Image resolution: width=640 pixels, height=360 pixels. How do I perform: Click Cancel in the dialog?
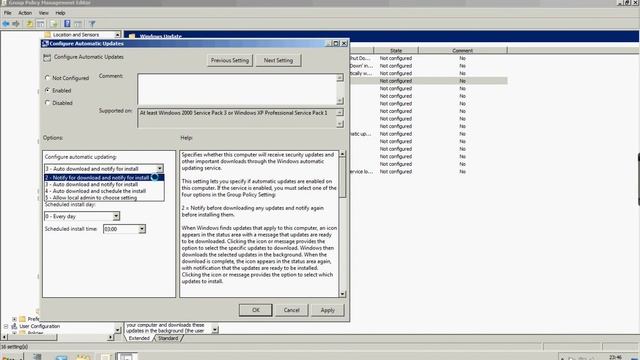click(291, 310)
